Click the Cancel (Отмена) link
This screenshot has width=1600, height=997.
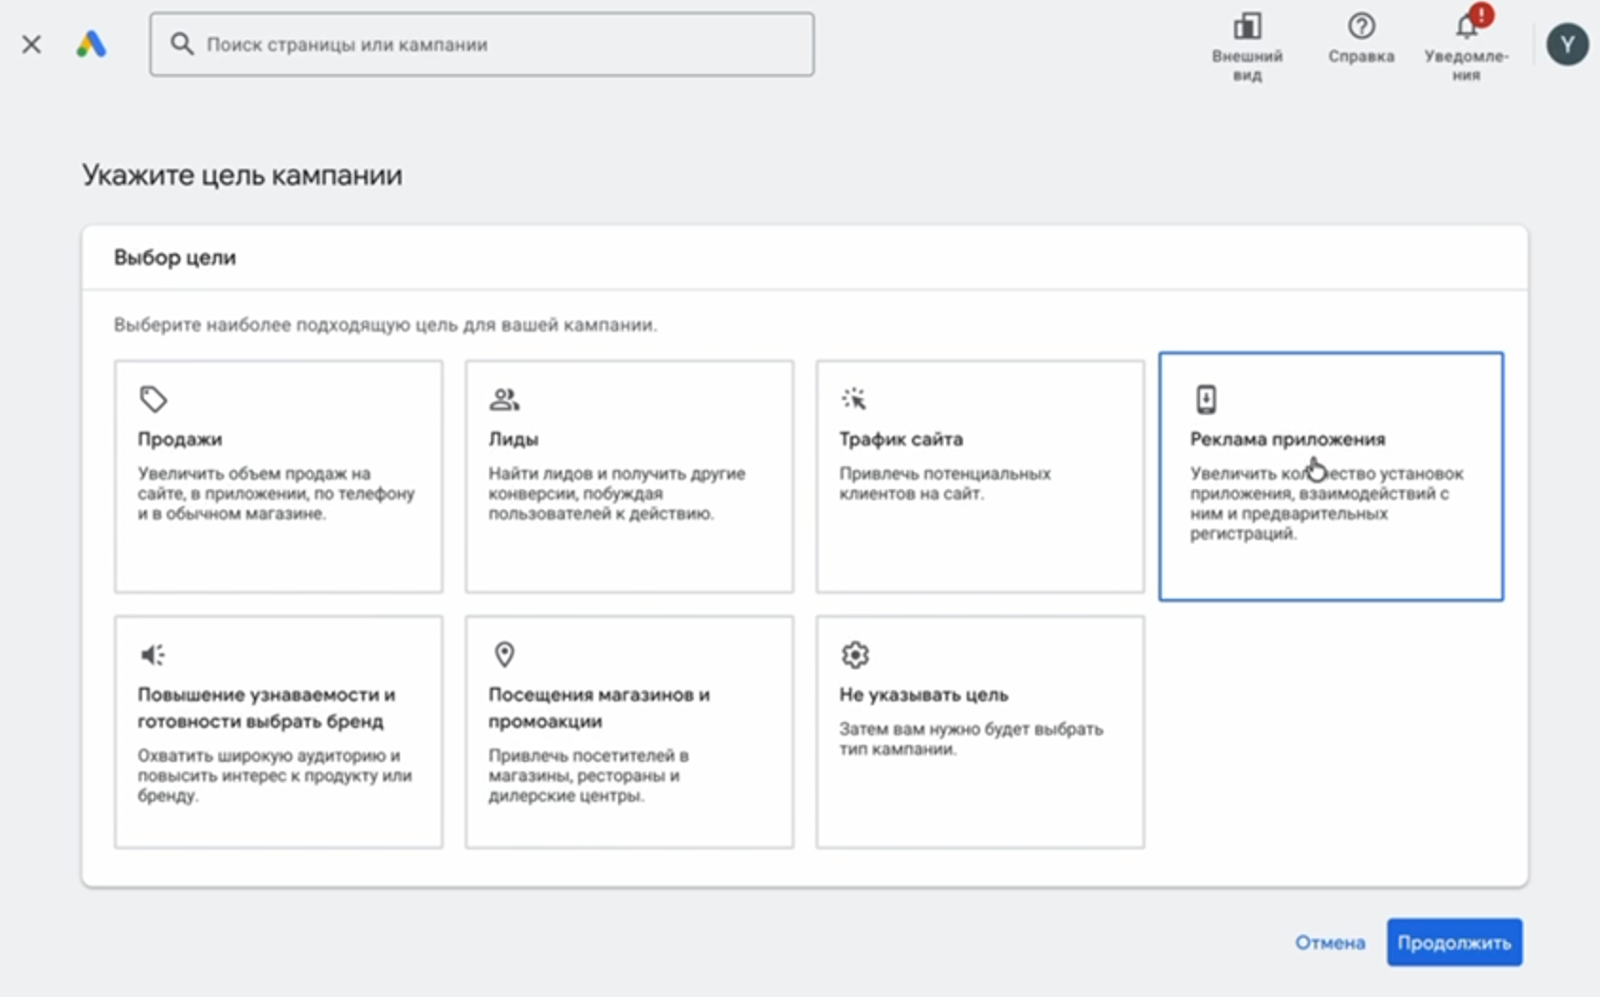[1329, 942]
